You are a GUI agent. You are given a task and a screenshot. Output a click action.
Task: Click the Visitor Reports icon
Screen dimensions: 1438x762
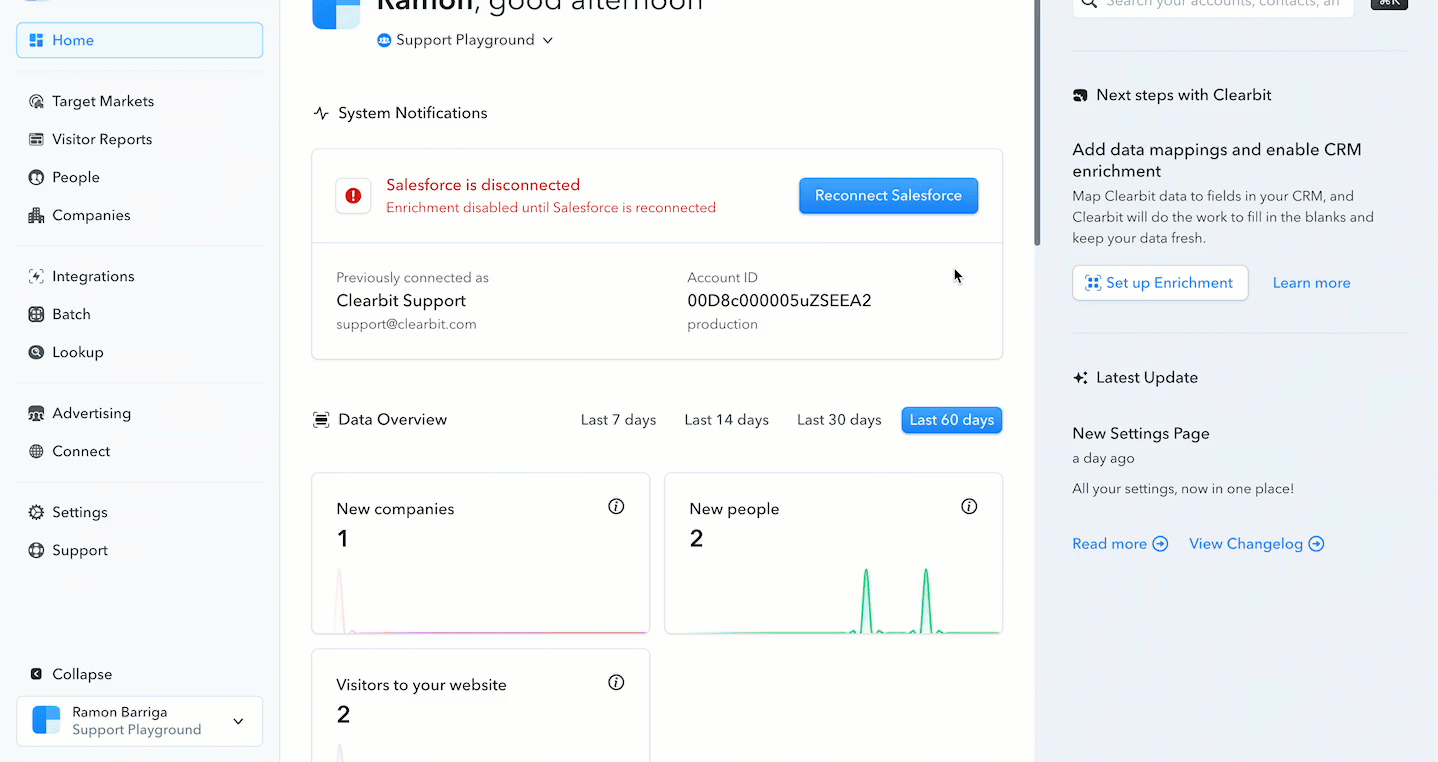[x=36, y=139]
